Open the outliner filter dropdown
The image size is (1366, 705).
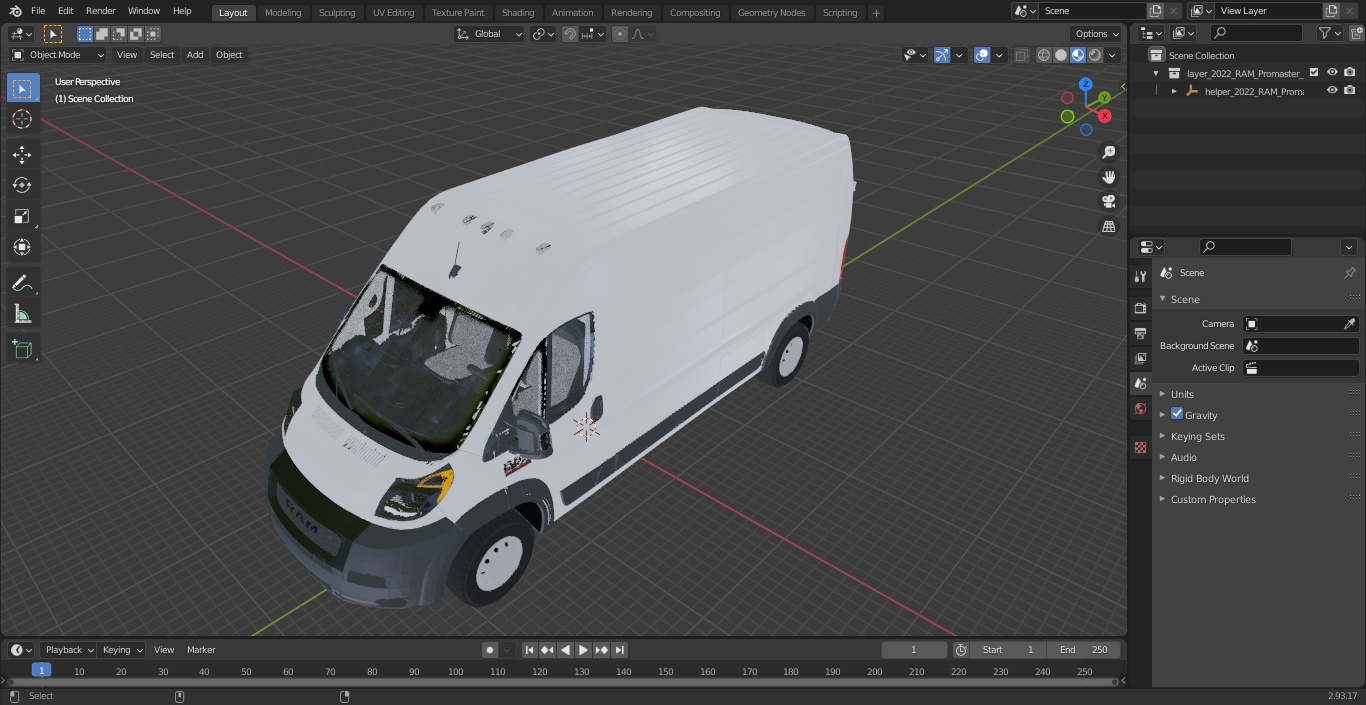(x=1329, y=33)
